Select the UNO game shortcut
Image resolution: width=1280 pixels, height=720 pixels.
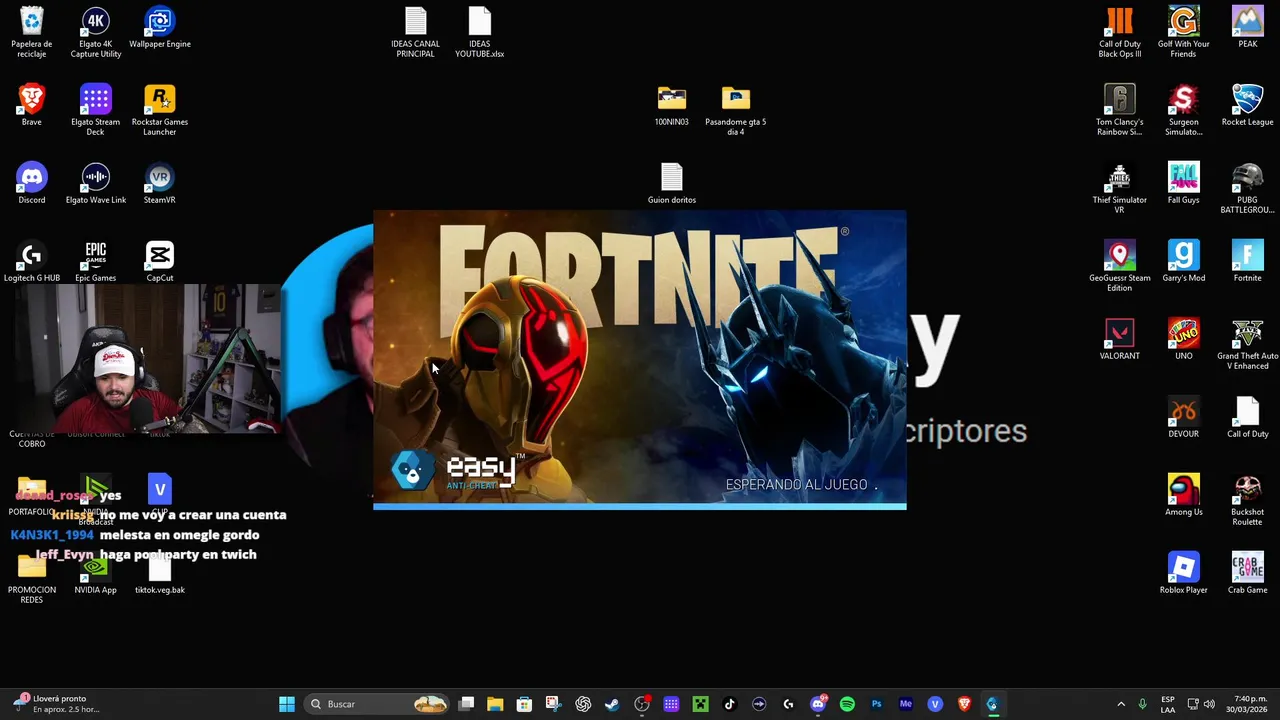(x=1184, y=339)
